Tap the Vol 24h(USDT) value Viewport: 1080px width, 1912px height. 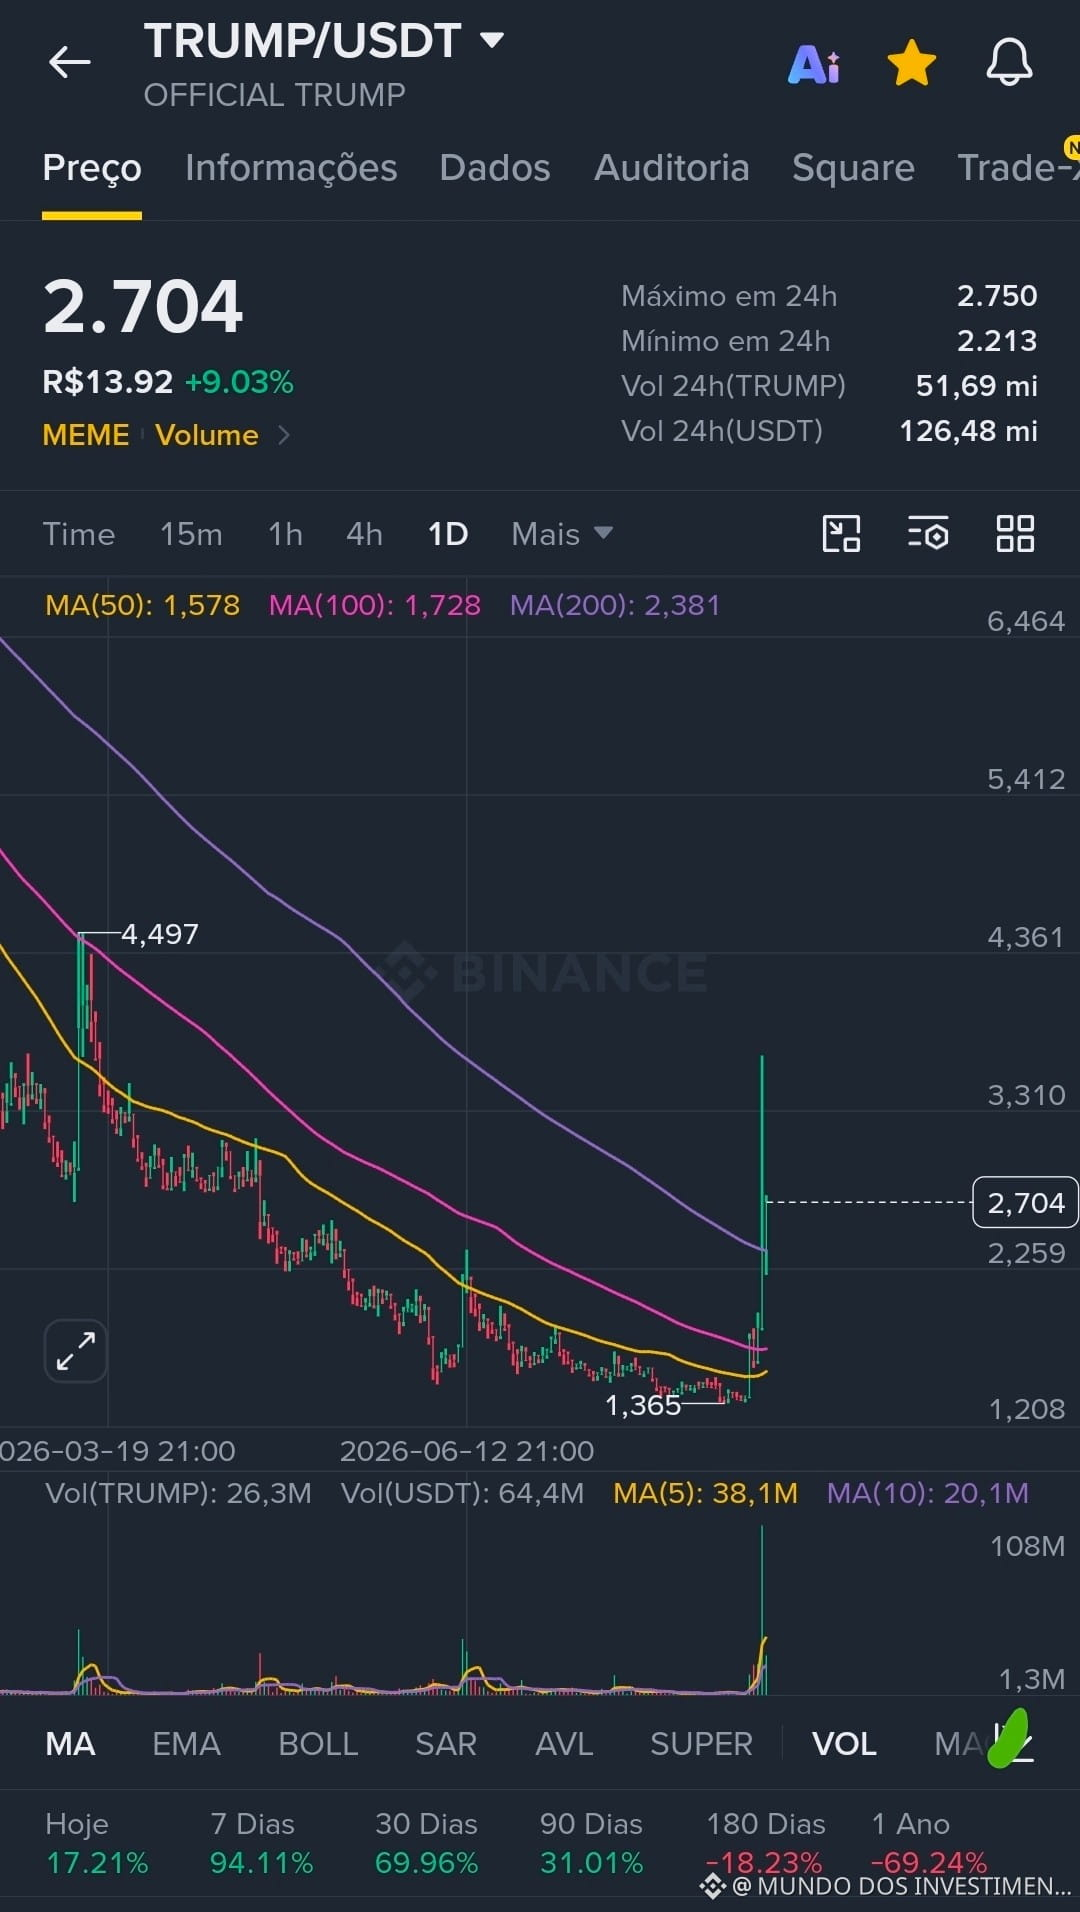click(968, 431)
